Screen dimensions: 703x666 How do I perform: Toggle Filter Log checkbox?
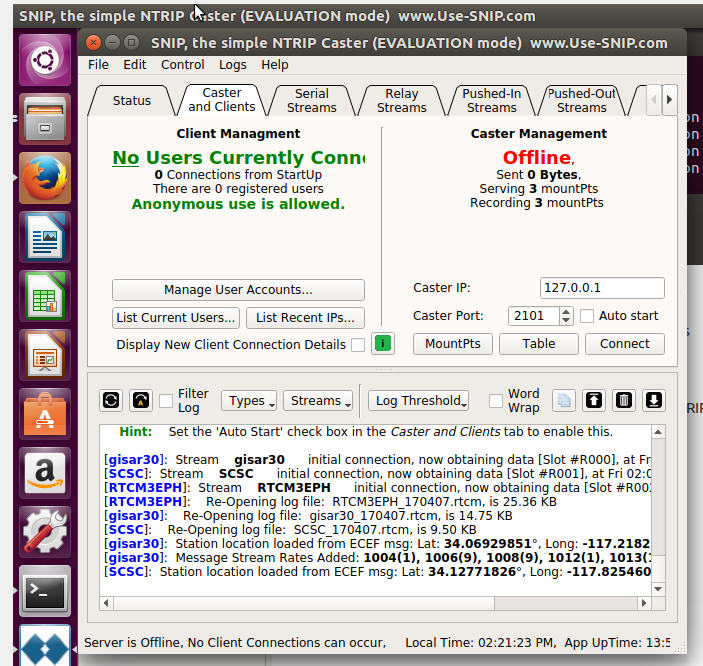(166, 400)
